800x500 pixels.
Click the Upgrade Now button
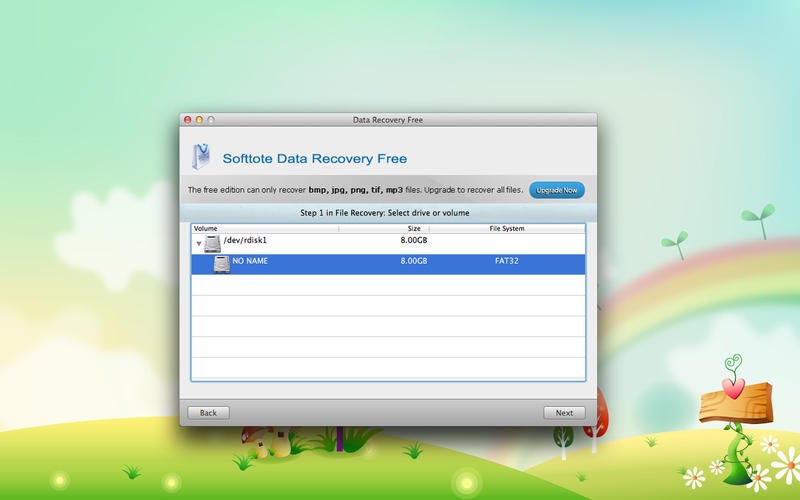(557, 190)
